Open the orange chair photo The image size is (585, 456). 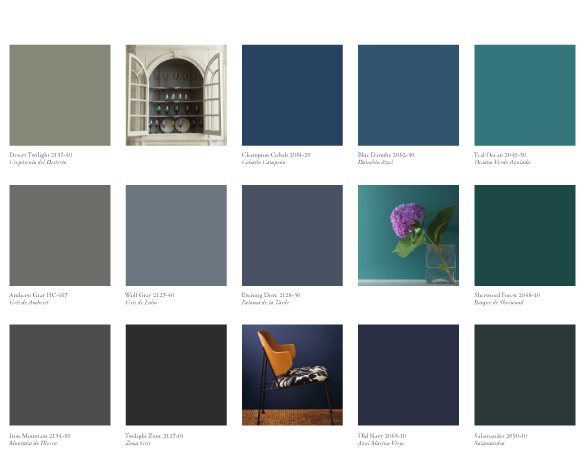point(292,375)
